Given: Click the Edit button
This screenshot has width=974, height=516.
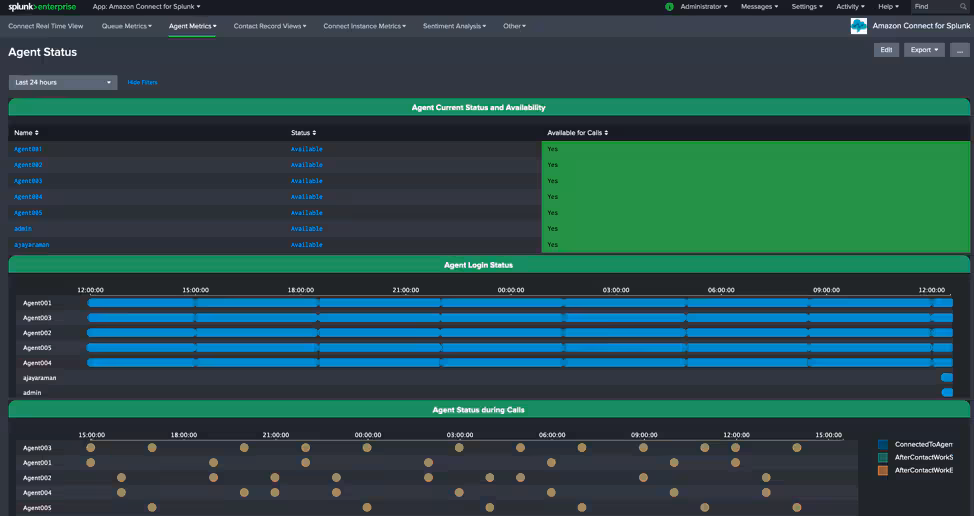Looking at the screenshot, I should (x=886, y=50).
